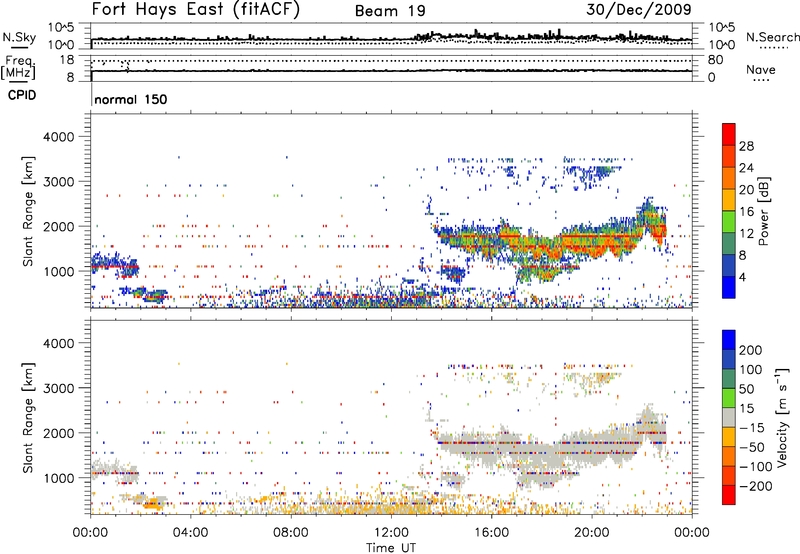Click the 'Power [dB]' color bar label
The width and height of the screenshot is (800, 554).
pos(764,211)
